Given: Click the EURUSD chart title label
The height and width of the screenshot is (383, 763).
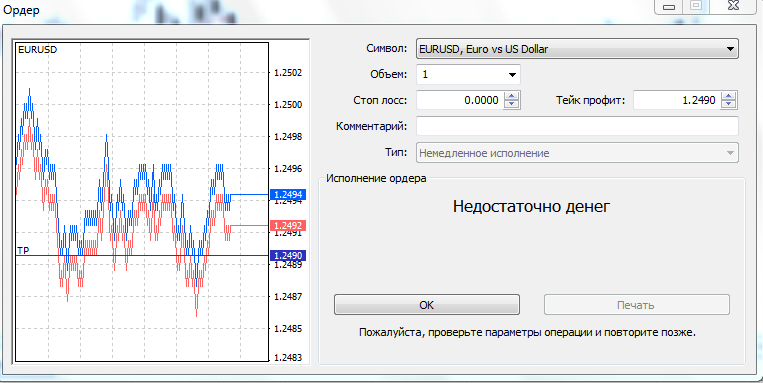Looking at the screenshot, I should 37,50.
